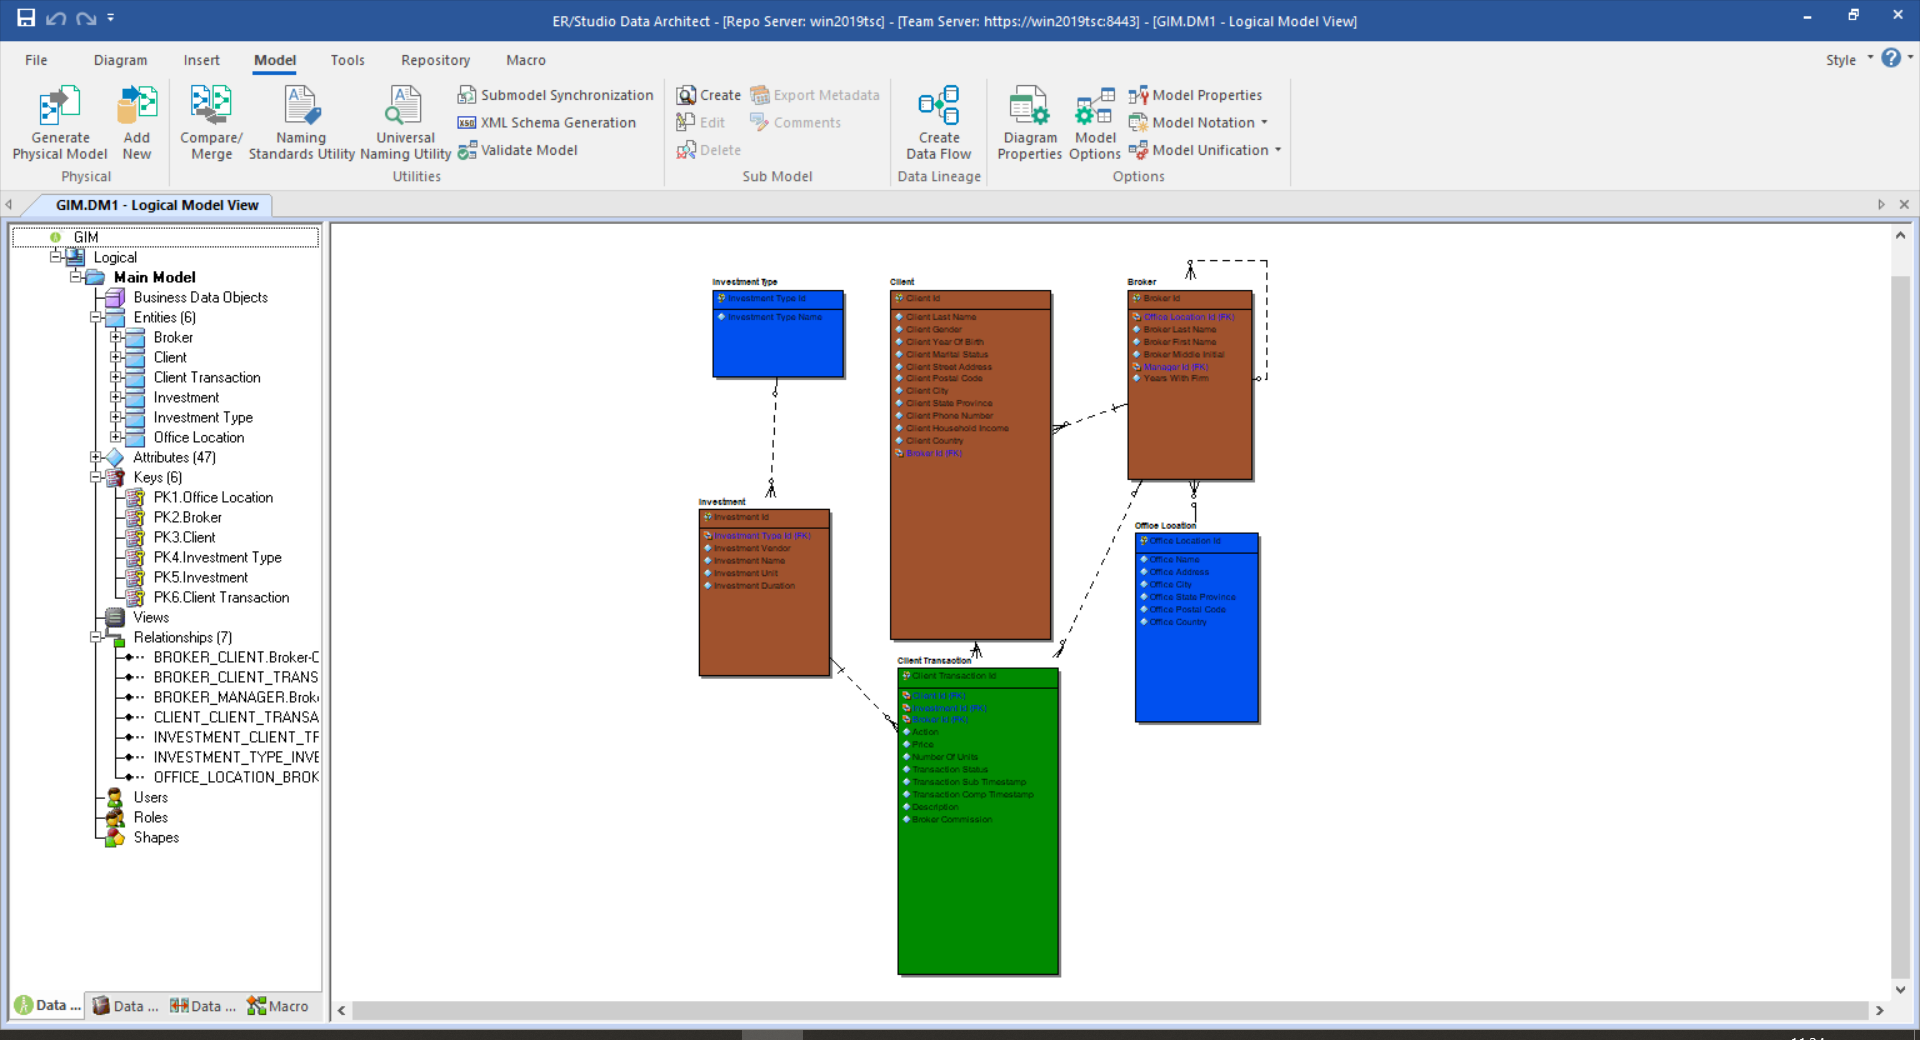Run Validate Model
The width and height of the screenshot is (1920, 1040).
pyautogui.click(x=517, y=150)
